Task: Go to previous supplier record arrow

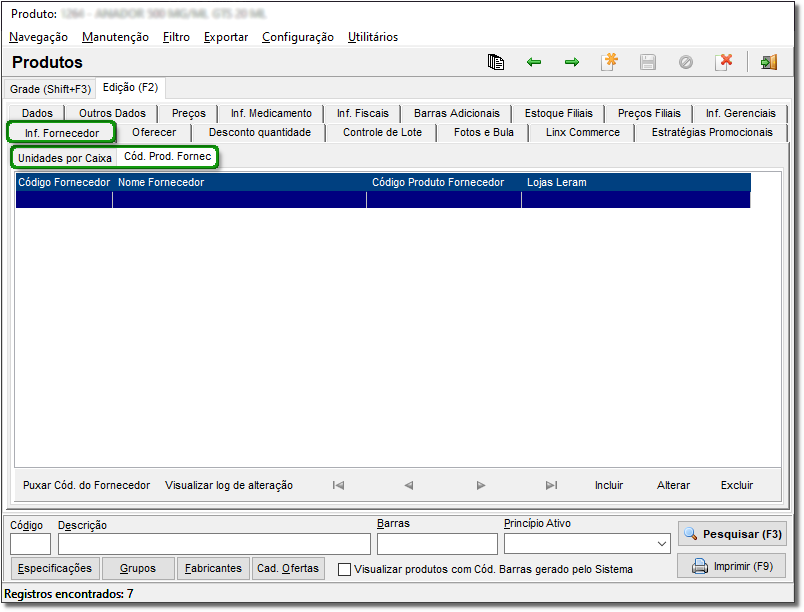Action: coord(409,485)
